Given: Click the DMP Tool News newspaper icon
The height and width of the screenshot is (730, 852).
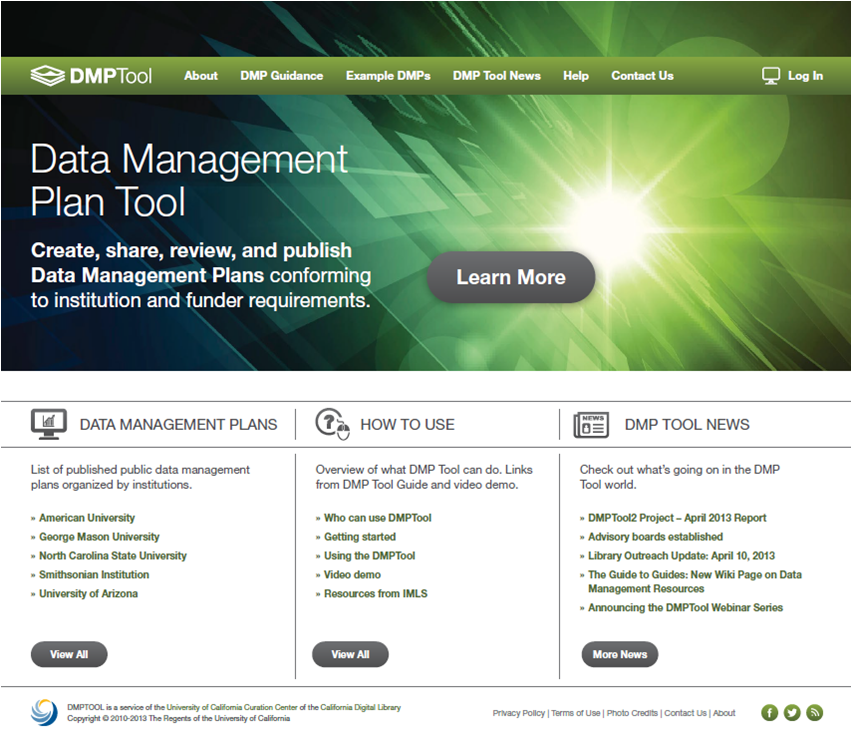Looking at the screenshot, I should (x=590, y=424).
